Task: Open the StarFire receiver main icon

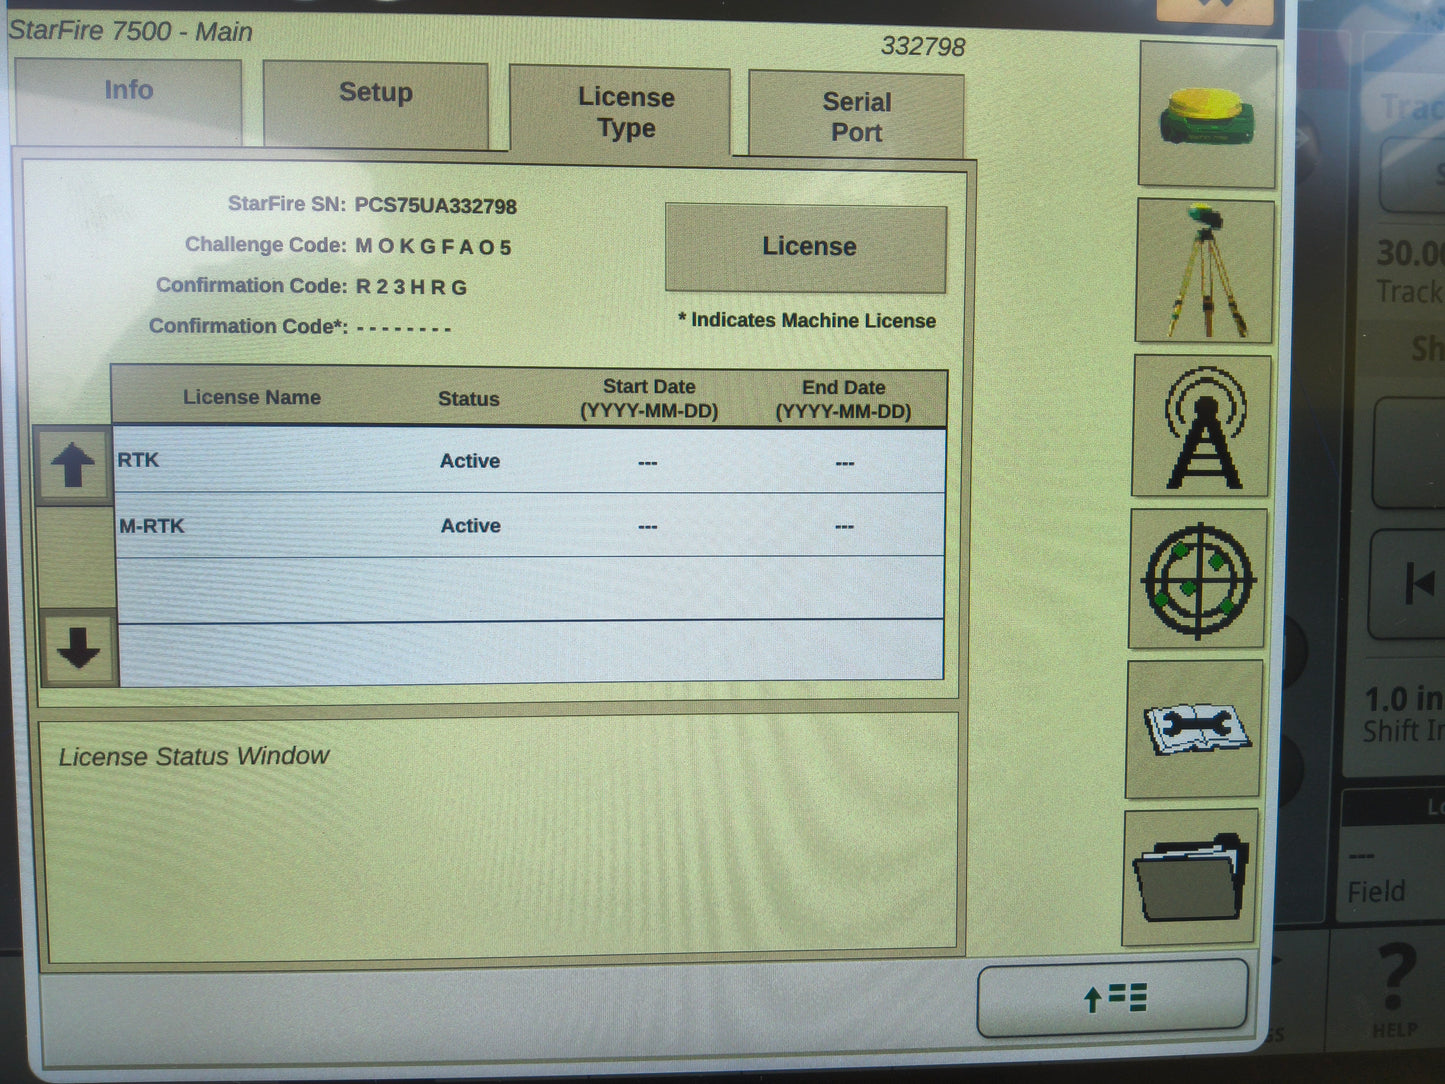Action: click(x=1207, y=115)
